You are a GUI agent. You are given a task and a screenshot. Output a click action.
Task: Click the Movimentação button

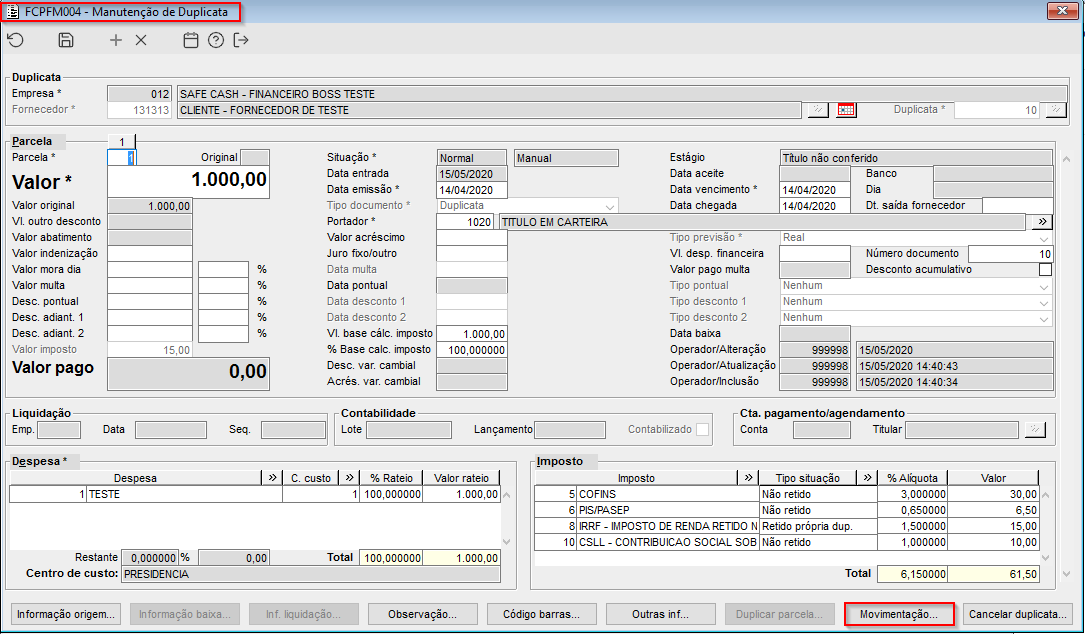click(x=898, y=615)
